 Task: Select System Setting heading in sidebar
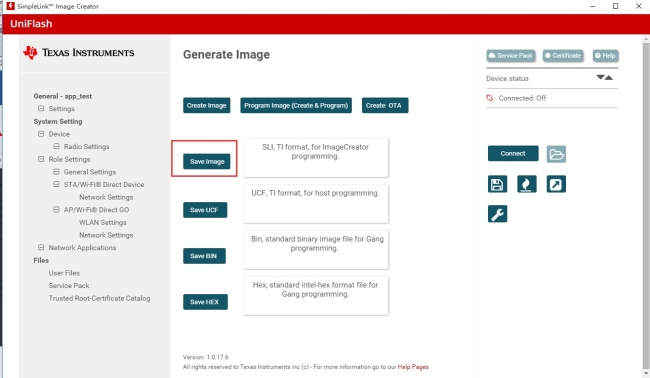58,121
